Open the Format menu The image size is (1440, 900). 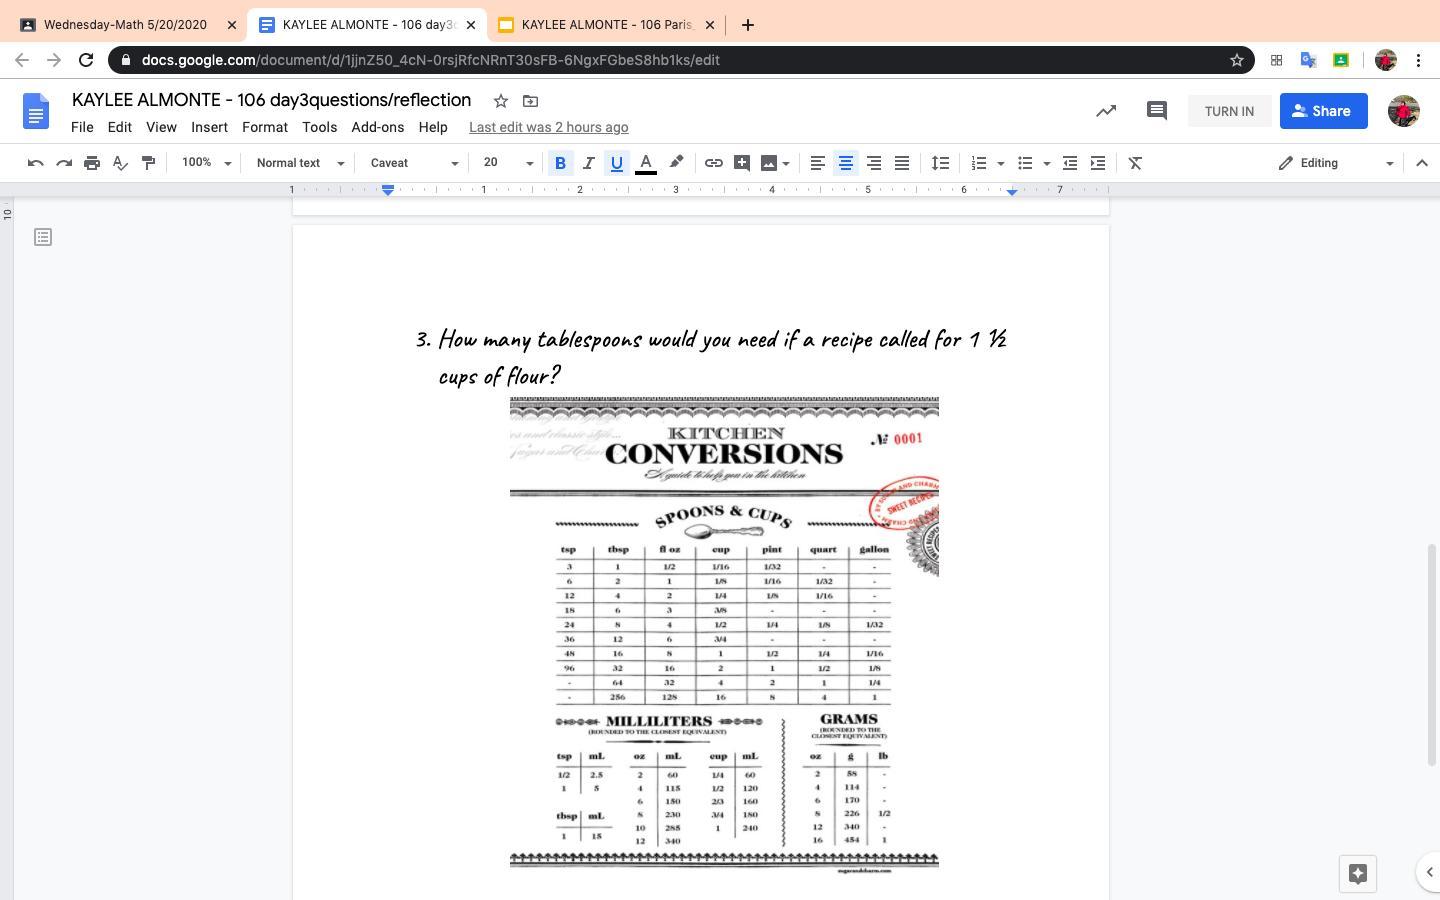tap(265, 127)
